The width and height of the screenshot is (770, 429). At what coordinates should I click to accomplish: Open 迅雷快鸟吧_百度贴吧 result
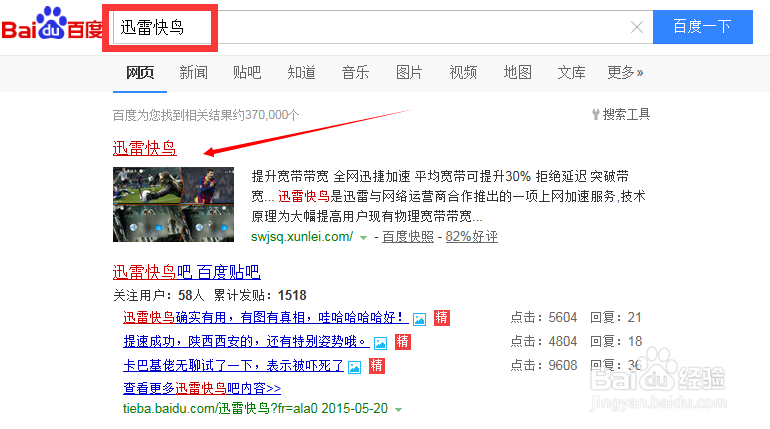point(187,271)
